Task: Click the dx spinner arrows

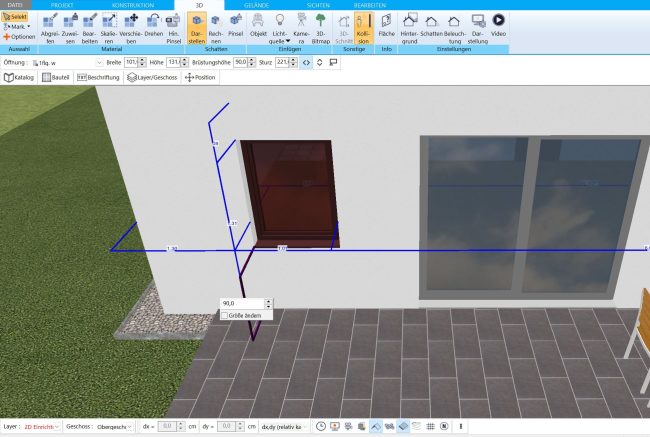Action: pyautogui.click(x=181, y=426)
